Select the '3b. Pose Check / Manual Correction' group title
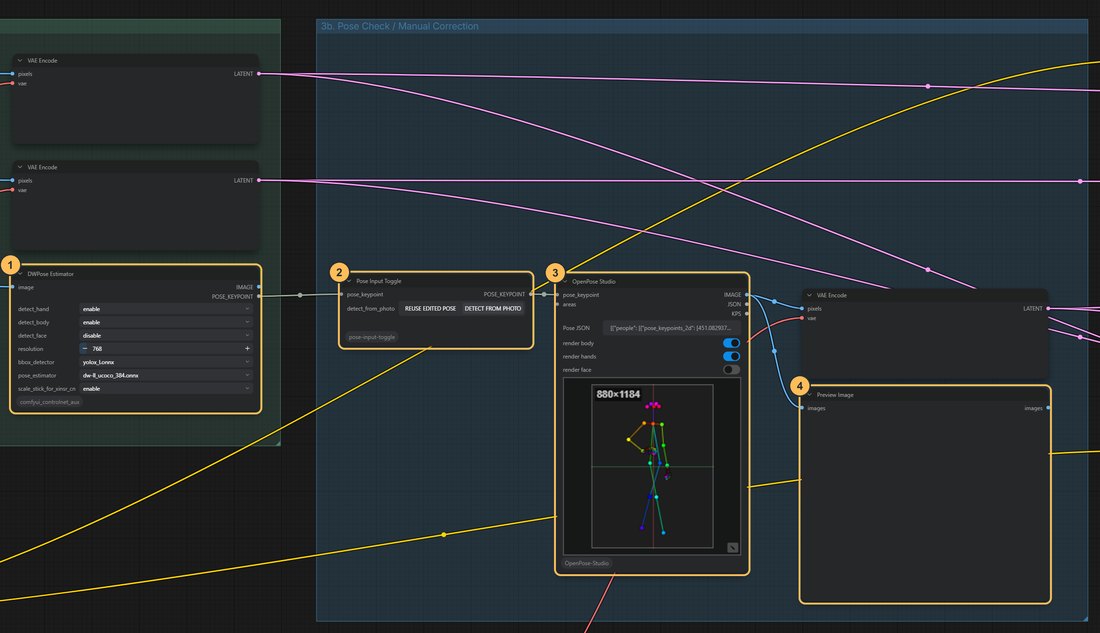This screenshot has height=633, width=1100. [400, 26]
